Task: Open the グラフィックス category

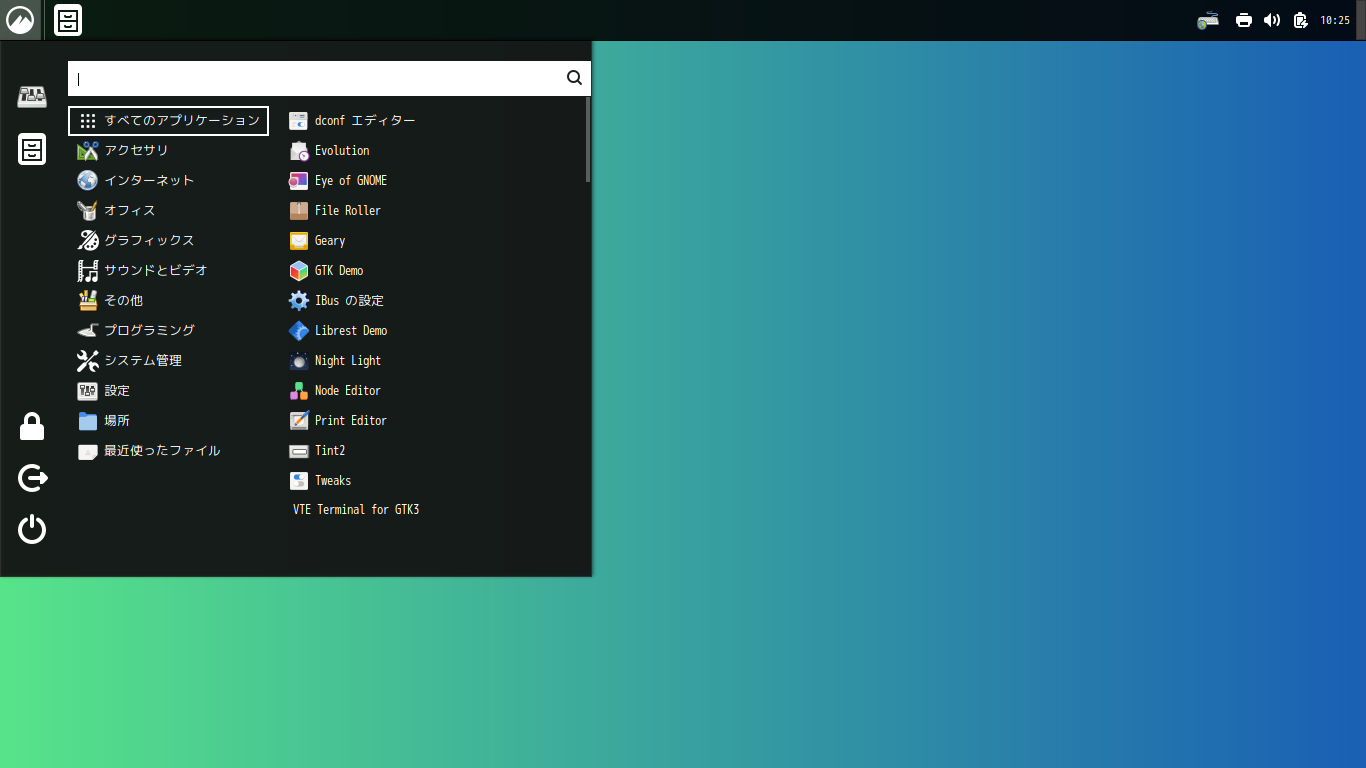Action: click(168, 240)
